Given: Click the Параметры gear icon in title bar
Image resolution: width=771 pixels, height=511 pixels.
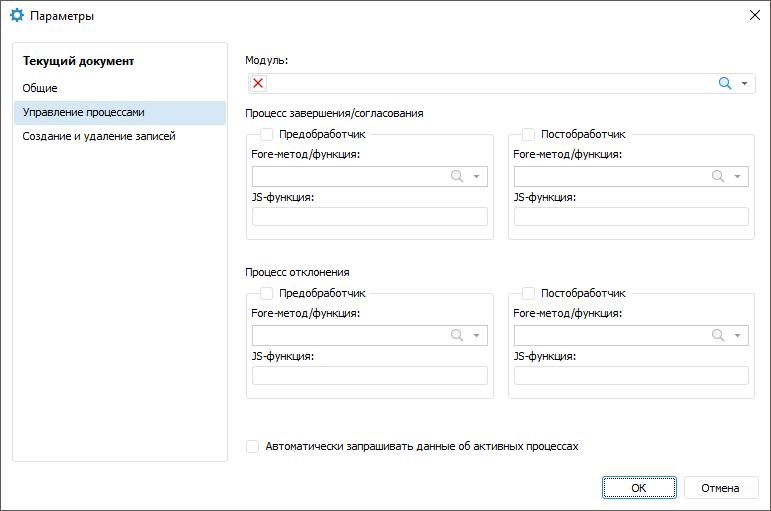Looking at the screenshot, I should (16, 16).
